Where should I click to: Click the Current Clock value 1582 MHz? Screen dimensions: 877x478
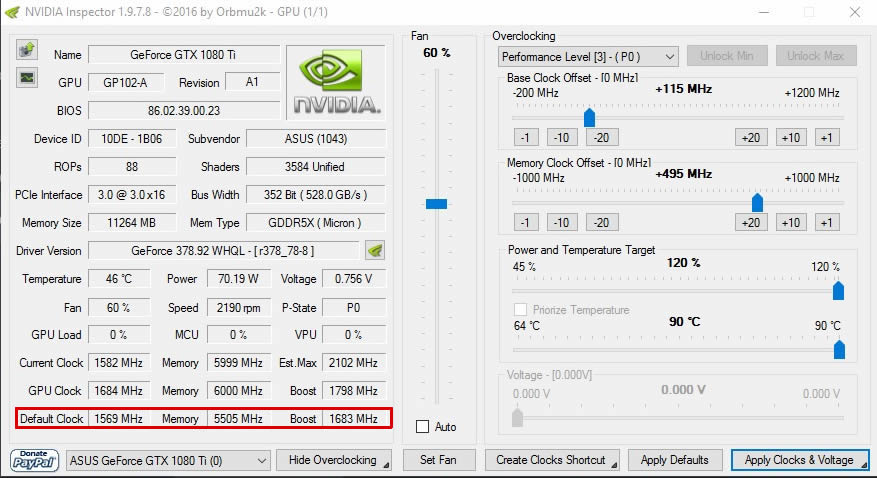119,362
